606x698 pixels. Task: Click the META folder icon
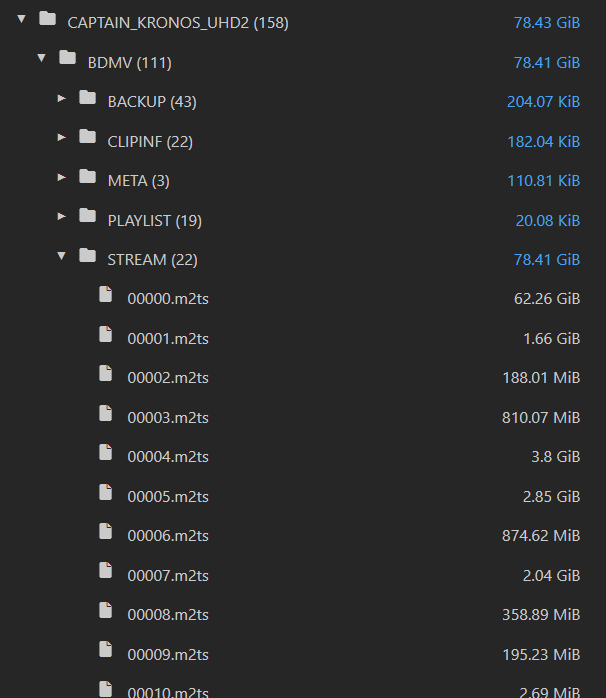(x=87, y=177)
